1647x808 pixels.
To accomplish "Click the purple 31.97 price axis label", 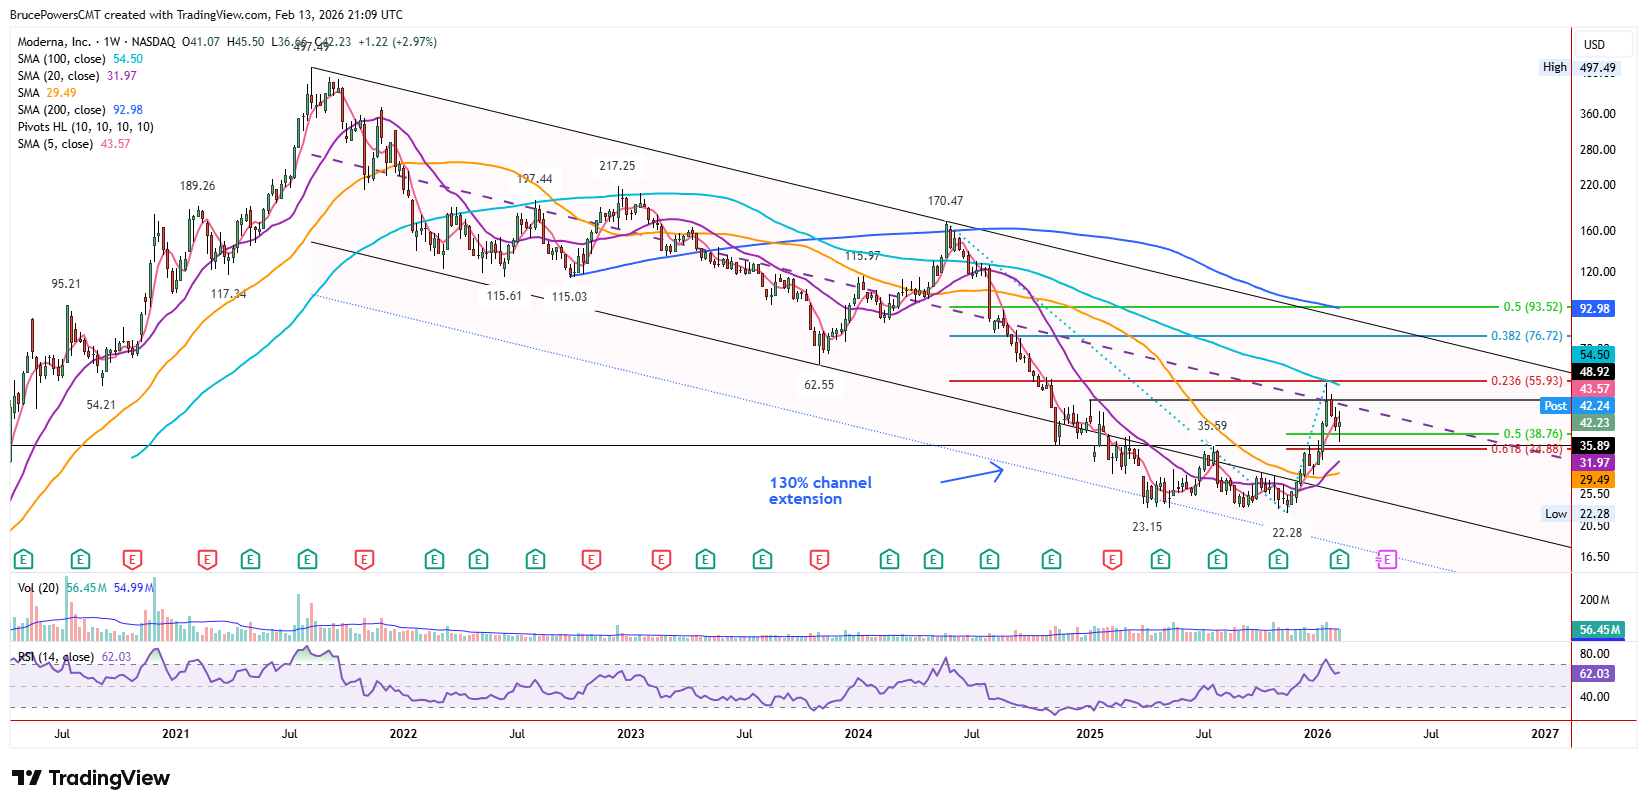I will click(x=1594, y=463).
